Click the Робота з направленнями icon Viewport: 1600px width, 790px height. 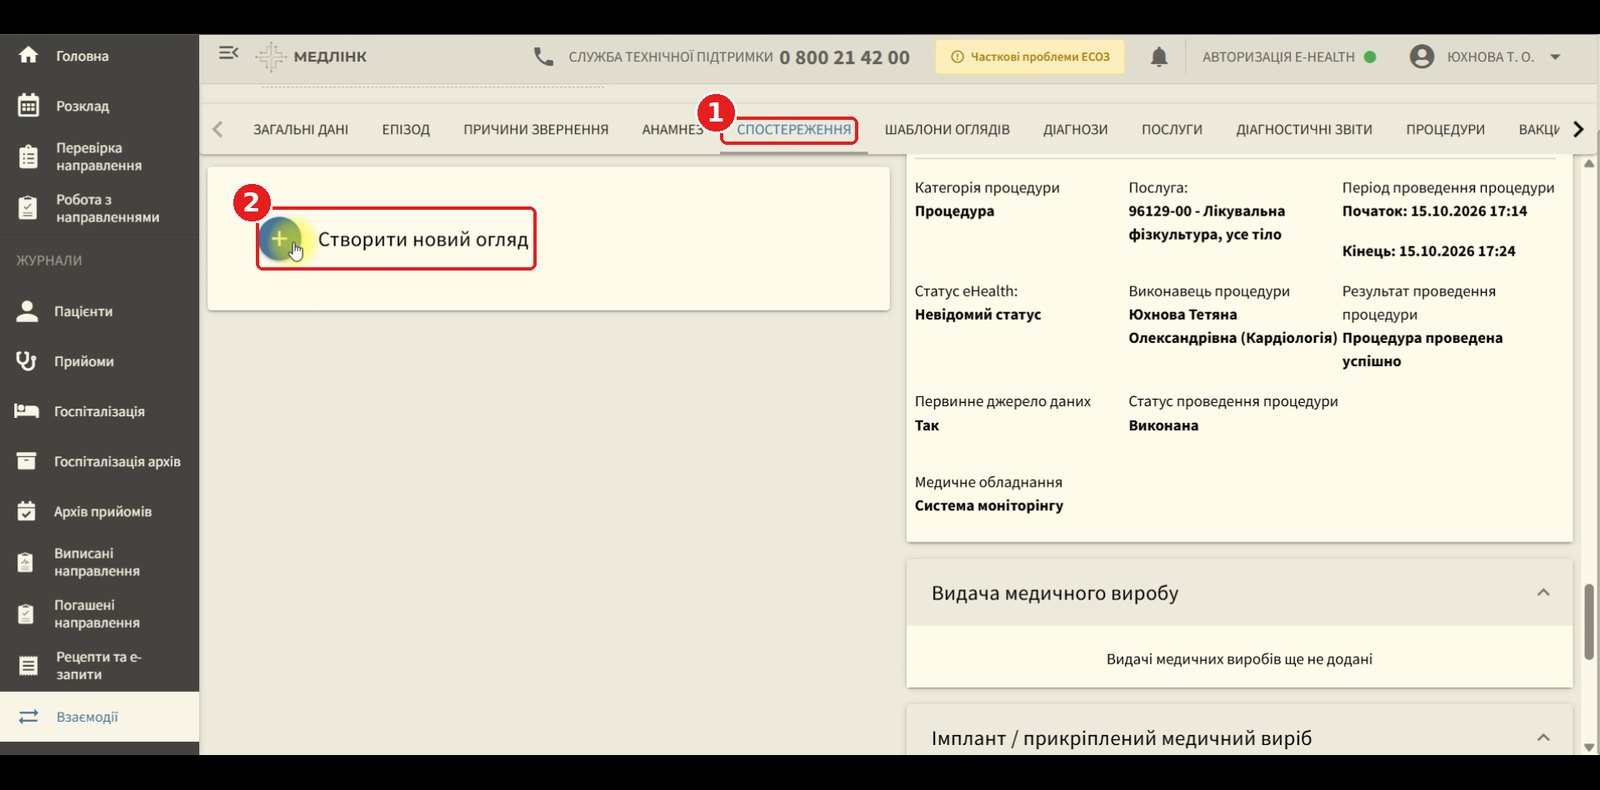pyautogui.click(x=28, y=208)
